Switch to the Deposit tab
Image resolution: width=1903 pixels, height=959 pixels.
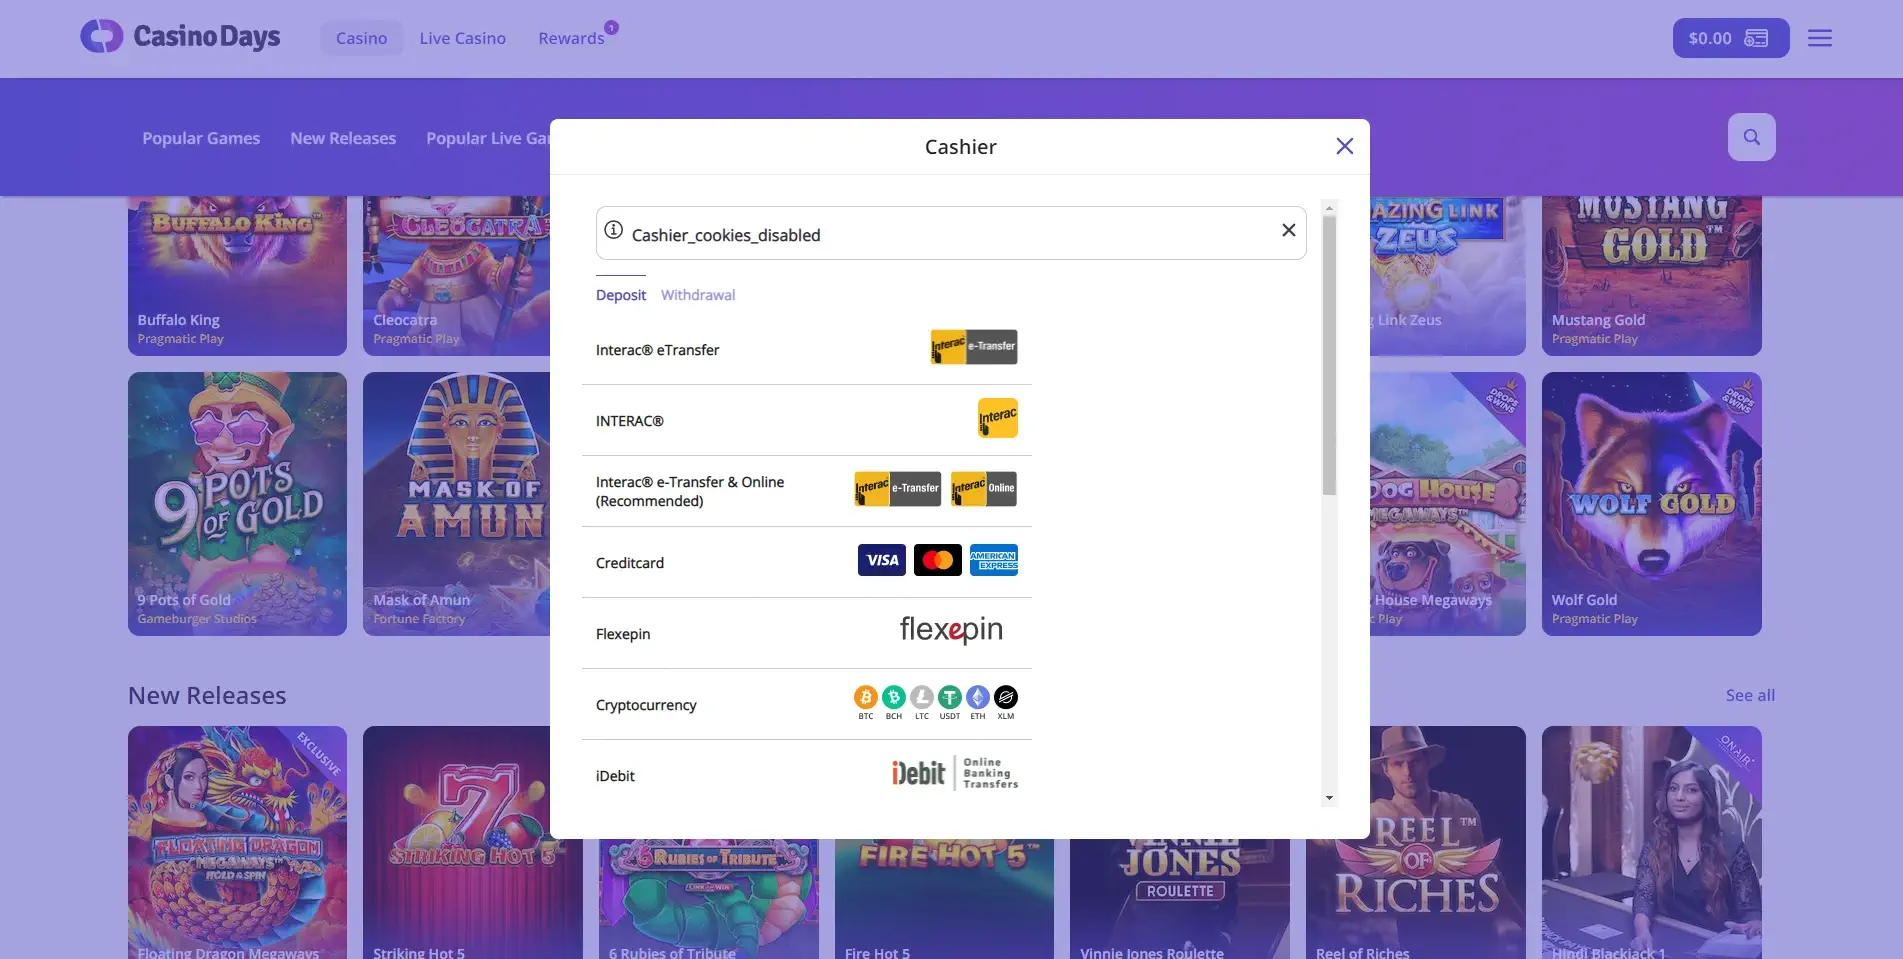[620, 294]
